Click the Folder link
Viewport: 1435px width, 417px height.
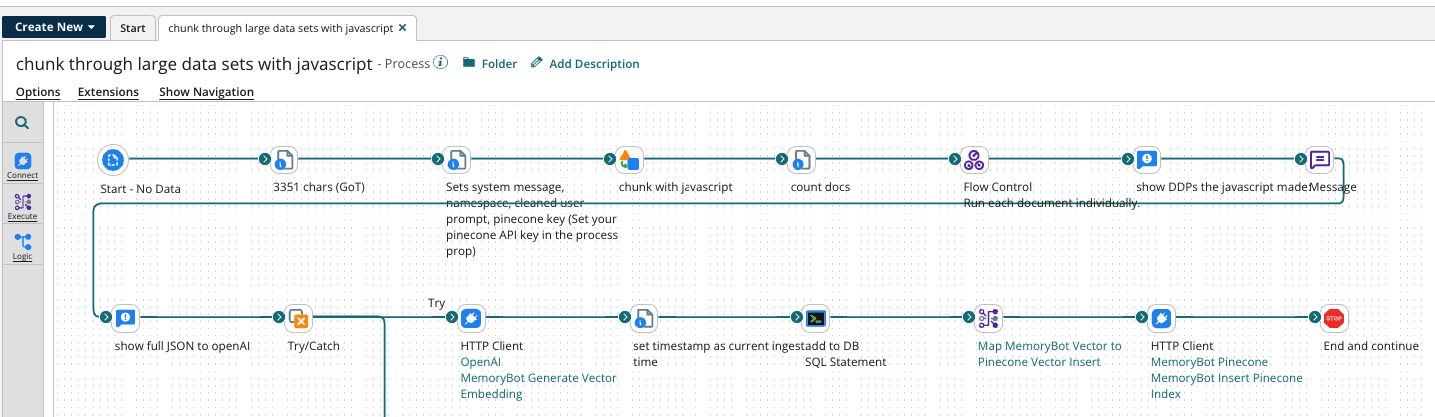point(489,64)
